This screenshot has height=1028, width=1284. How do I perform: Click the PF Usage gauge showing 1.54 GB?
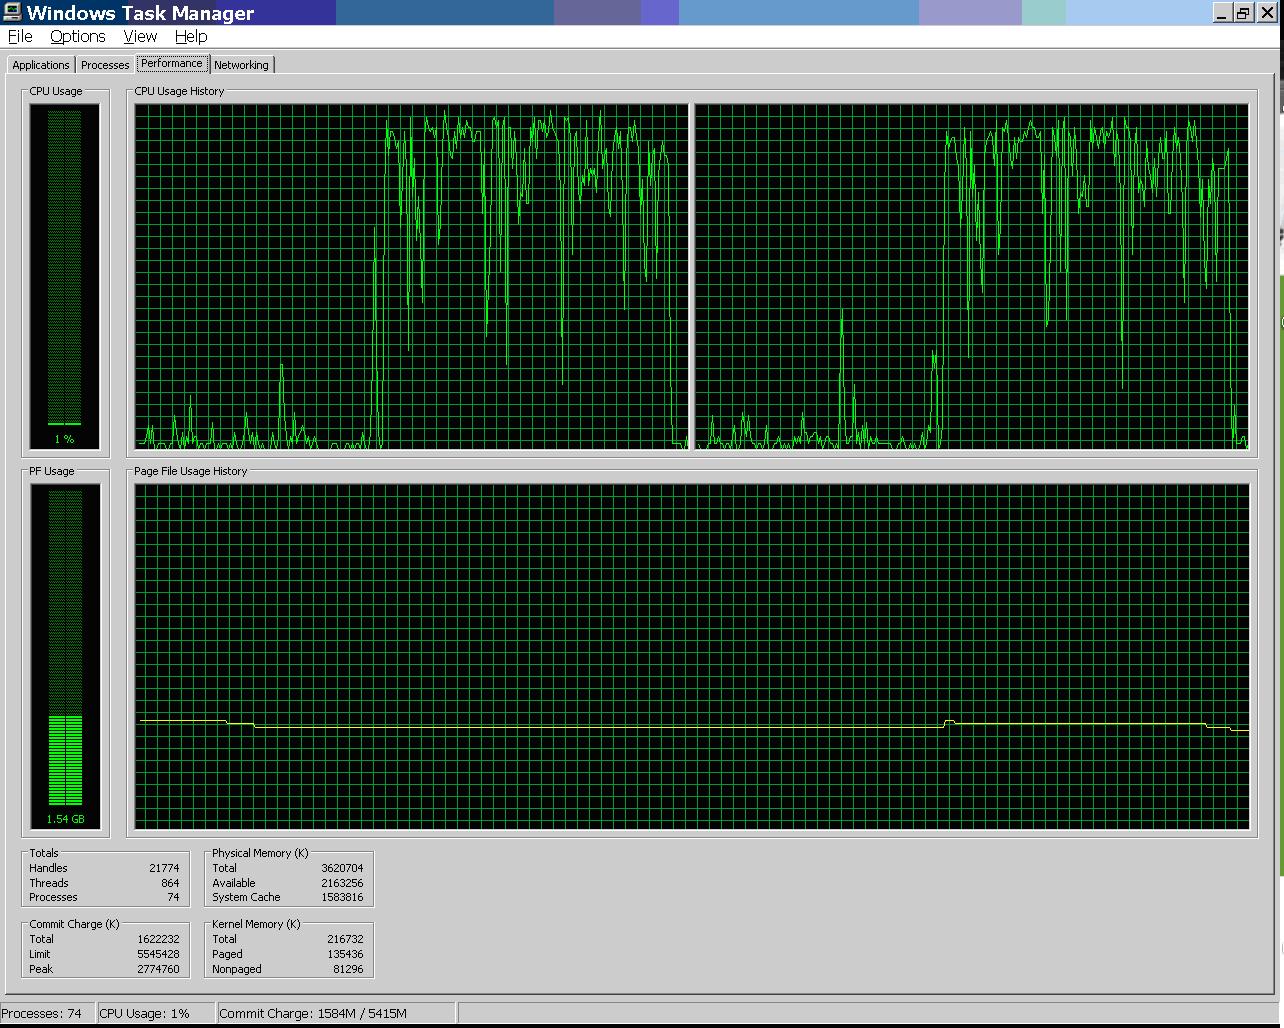click(x=65, y=656)
